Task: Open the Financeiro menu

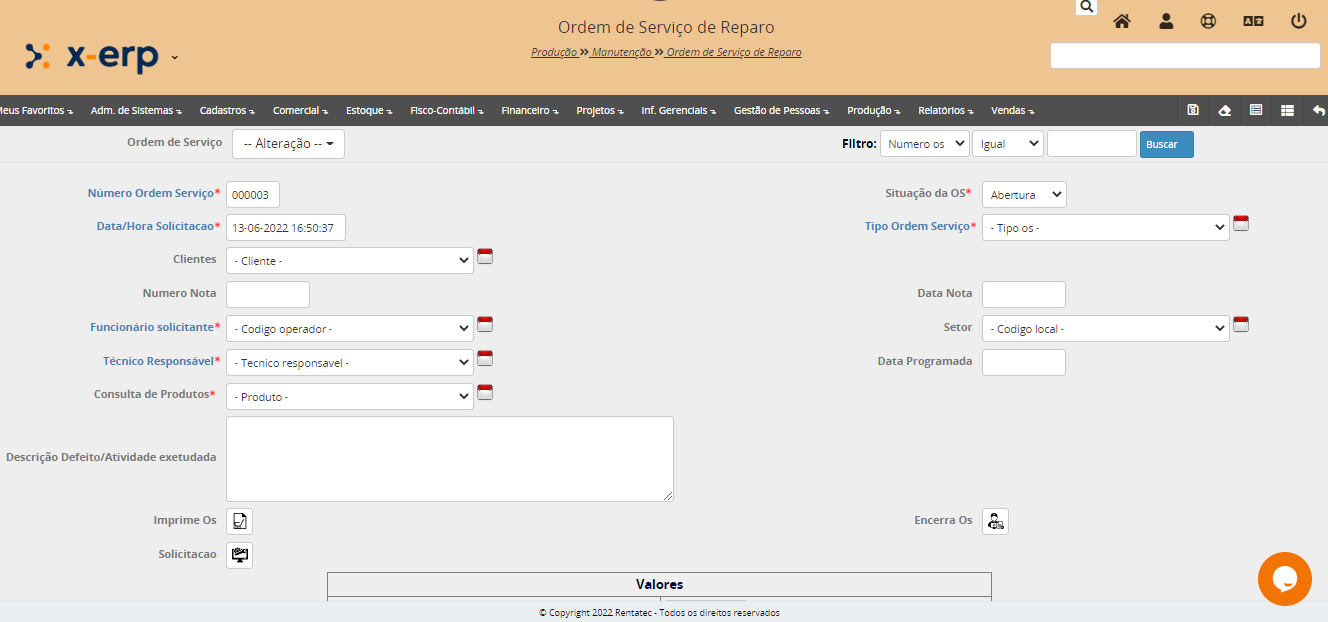Action: (529, 111)
